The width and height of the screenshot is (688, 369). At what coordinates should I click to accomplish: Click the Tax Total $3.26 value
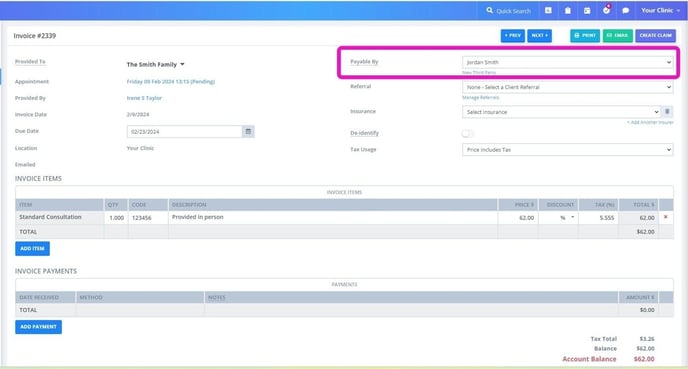647,339
